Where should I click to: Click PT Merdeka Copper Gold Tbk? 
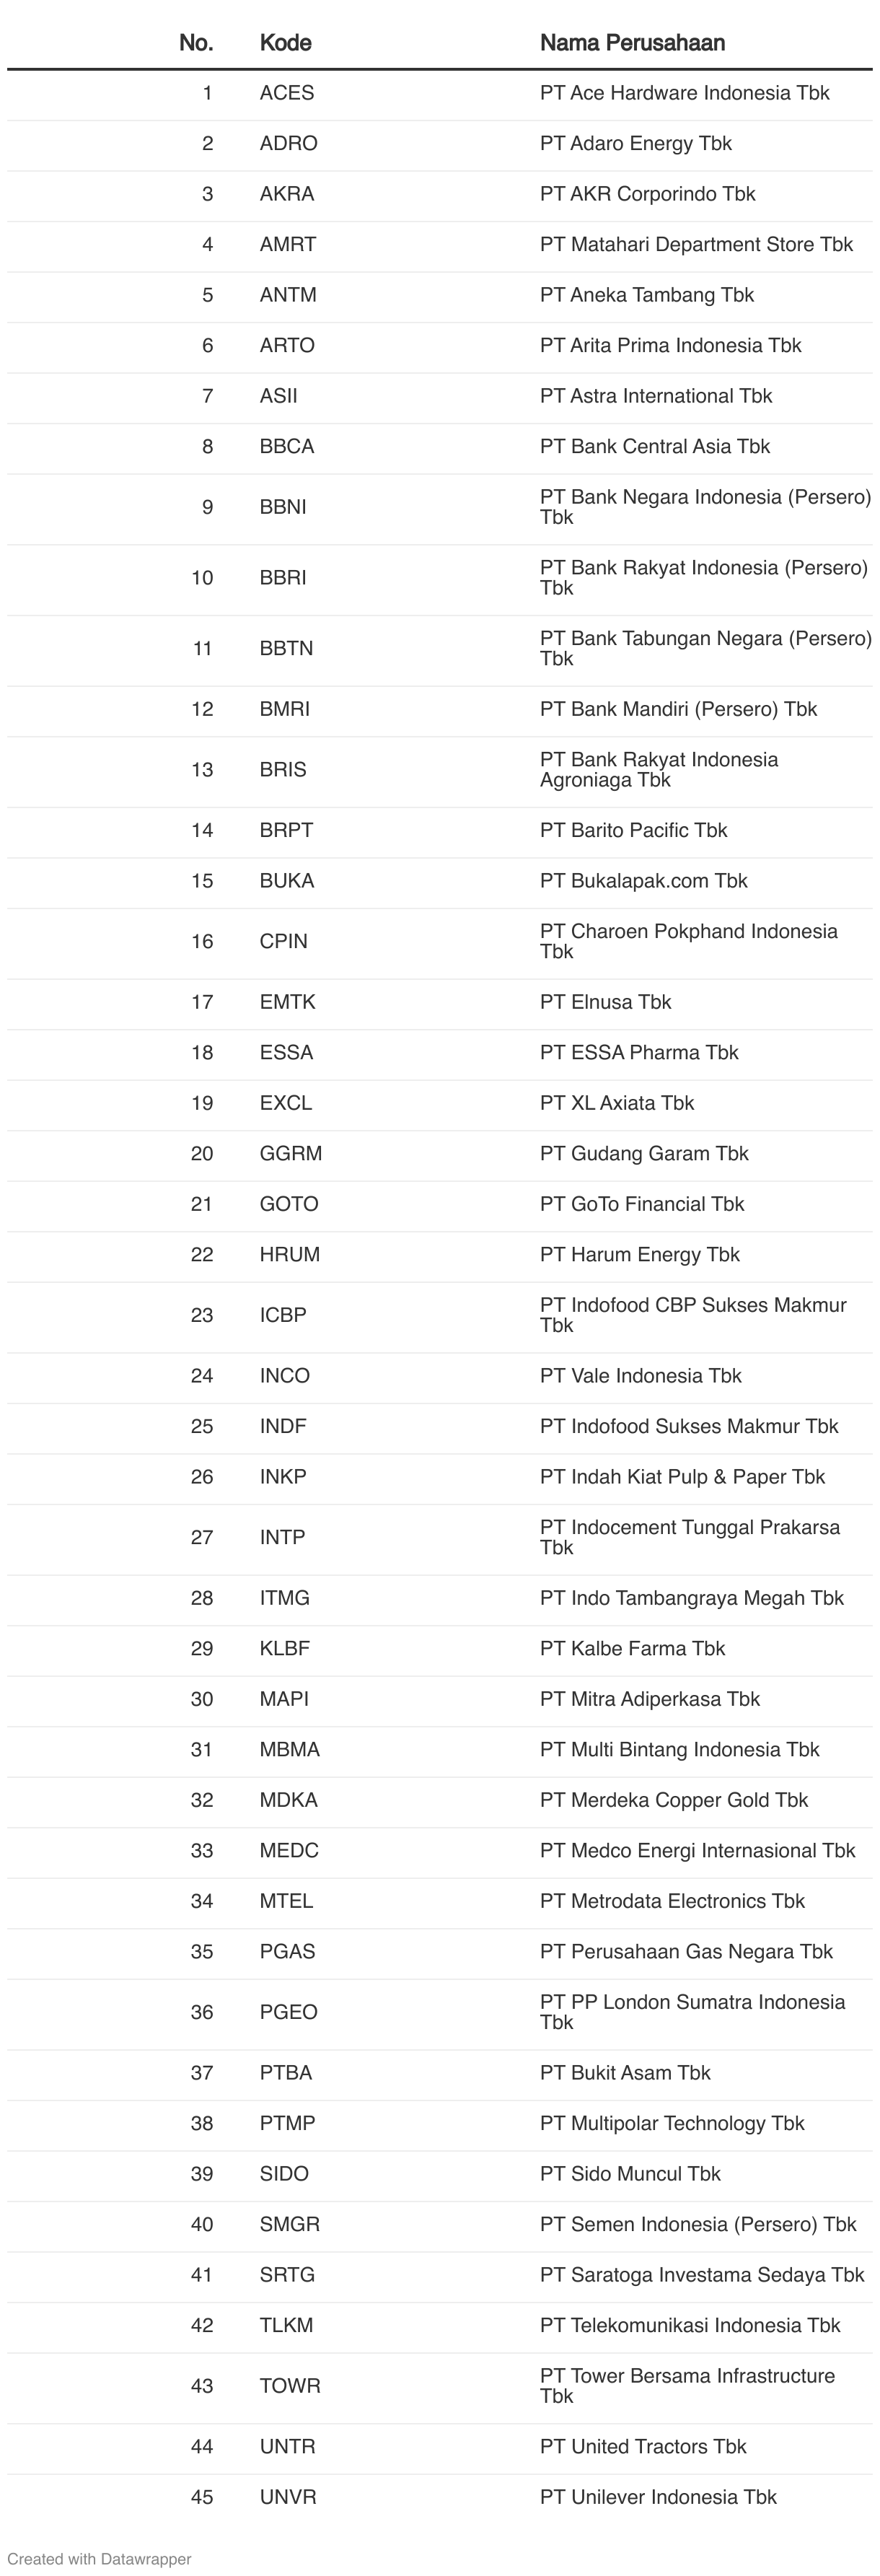pos(674,1799)
